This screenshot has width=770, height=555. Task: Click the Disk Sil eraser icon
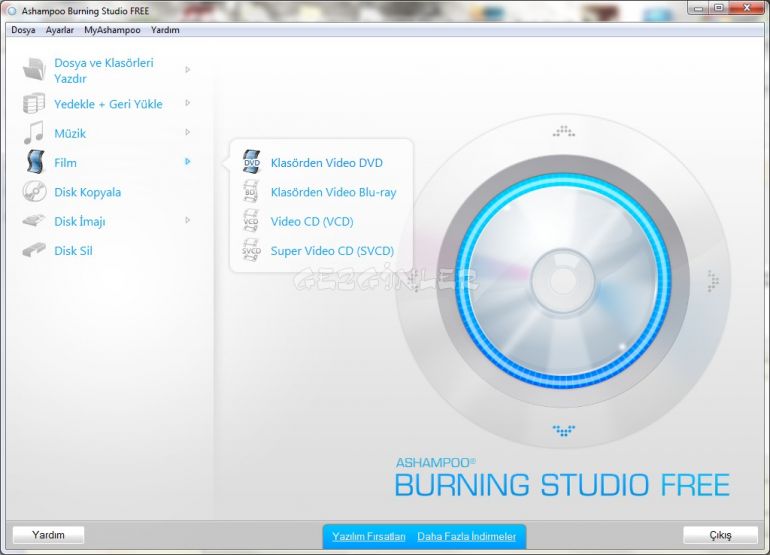pyautogui.click(x=34, y=250)
